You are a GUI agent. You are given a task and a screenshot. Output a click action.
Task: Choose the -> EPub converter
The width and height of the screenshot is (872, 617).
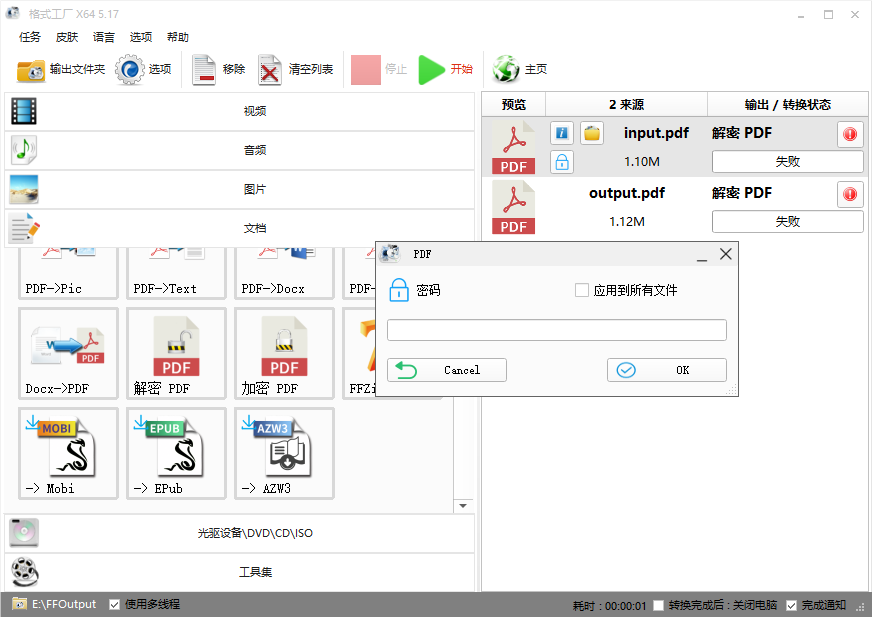(175, 453)
